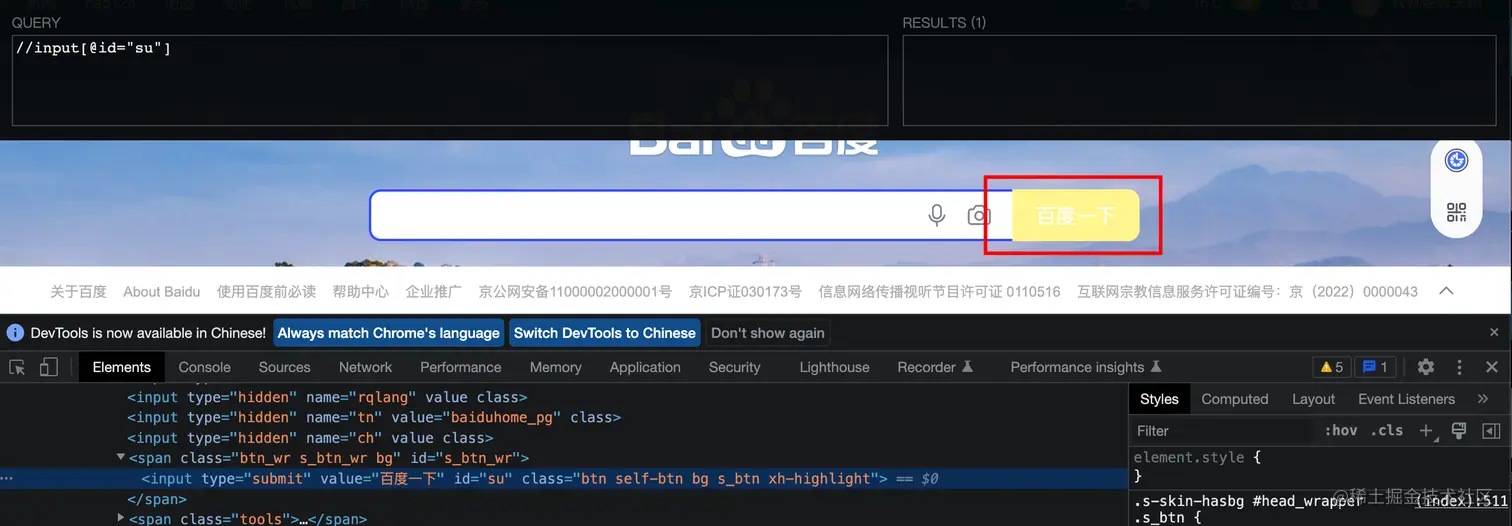Select the Event Listeners sidebar tab
Image resolution: width=1512 pixels, height=526 pixels.
pyautogui.click(x=1406, y=399)
